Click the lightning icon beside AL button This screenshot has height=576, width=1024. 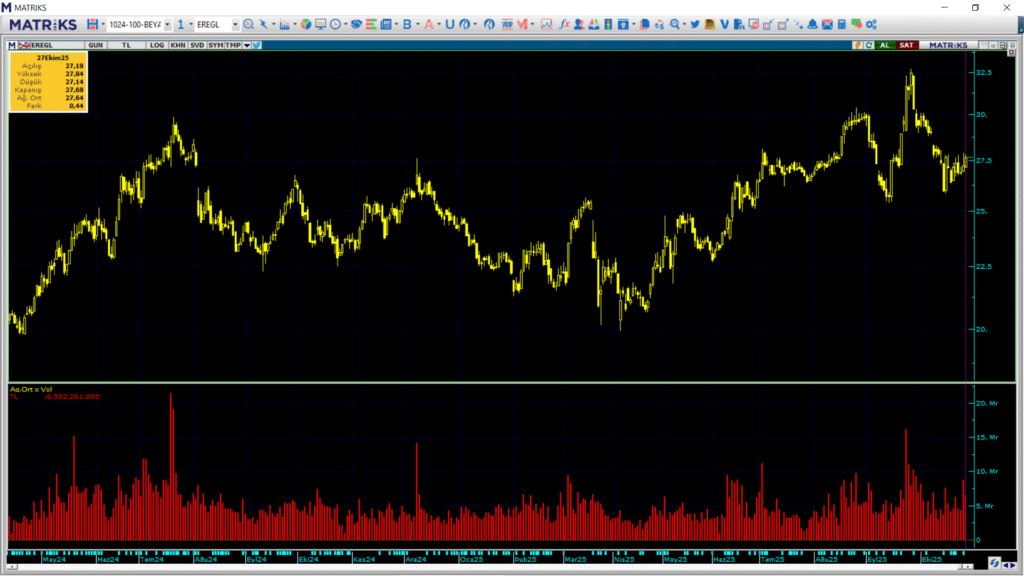click(857, 45)
